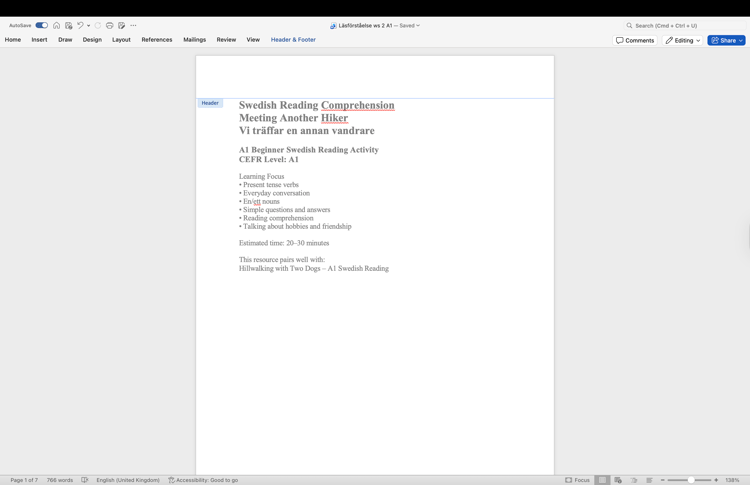
Task: Click the zoom out minus icon
Action: click(662, 480)
